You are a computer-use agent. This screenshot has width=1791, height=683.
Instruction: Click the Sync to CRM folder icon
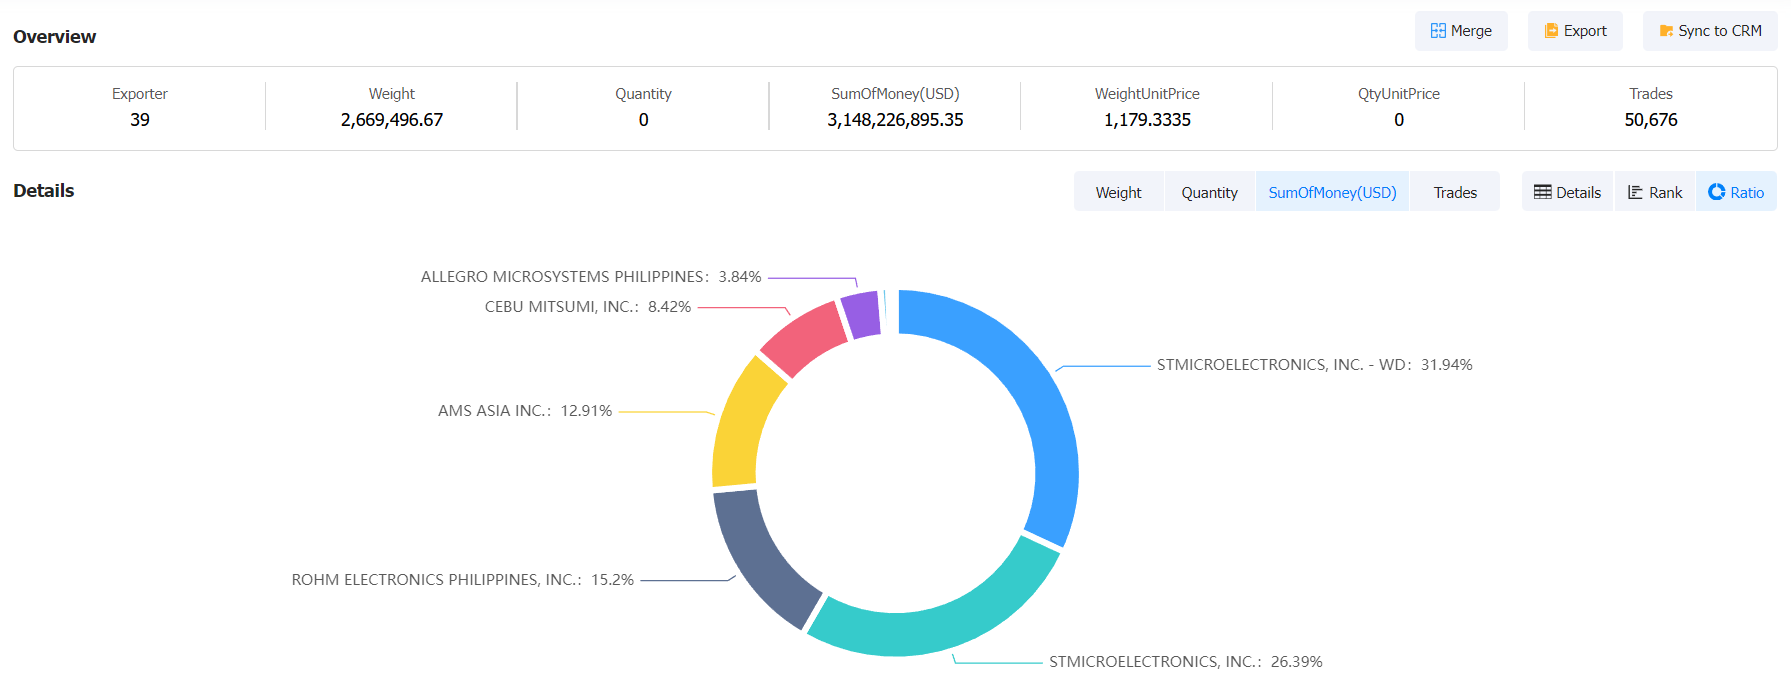click(x=1666, y=31)
